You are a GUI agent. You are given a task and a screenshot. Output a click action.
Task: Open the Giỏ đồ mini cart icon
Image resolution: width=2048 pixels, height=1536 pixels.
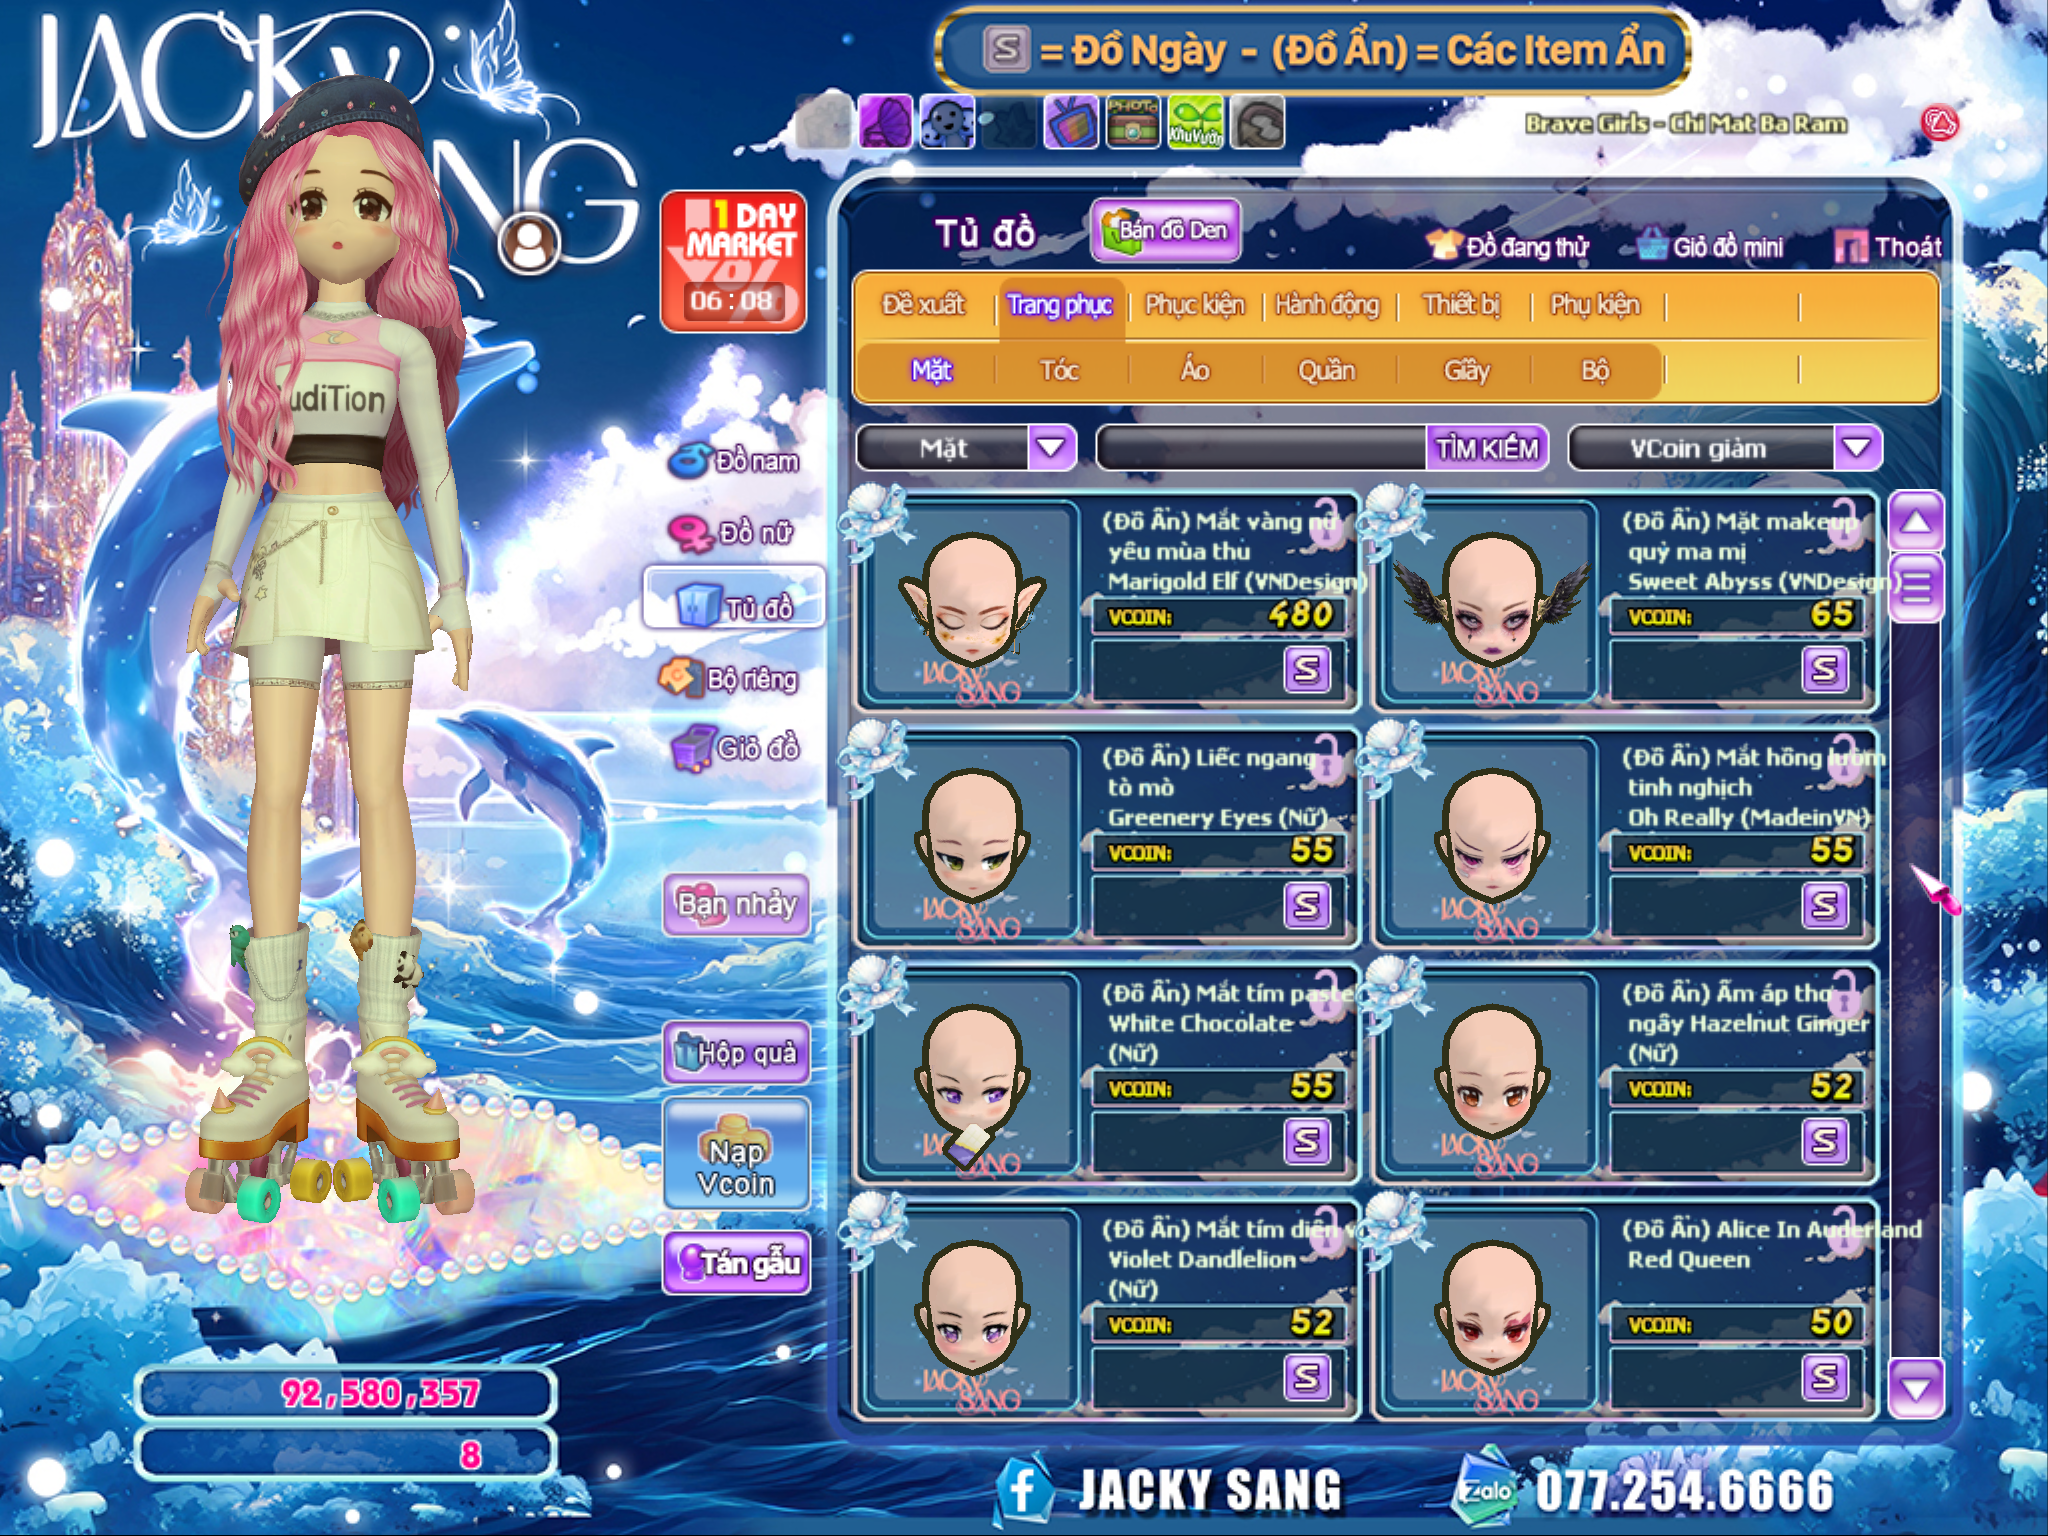(1653, 246)
